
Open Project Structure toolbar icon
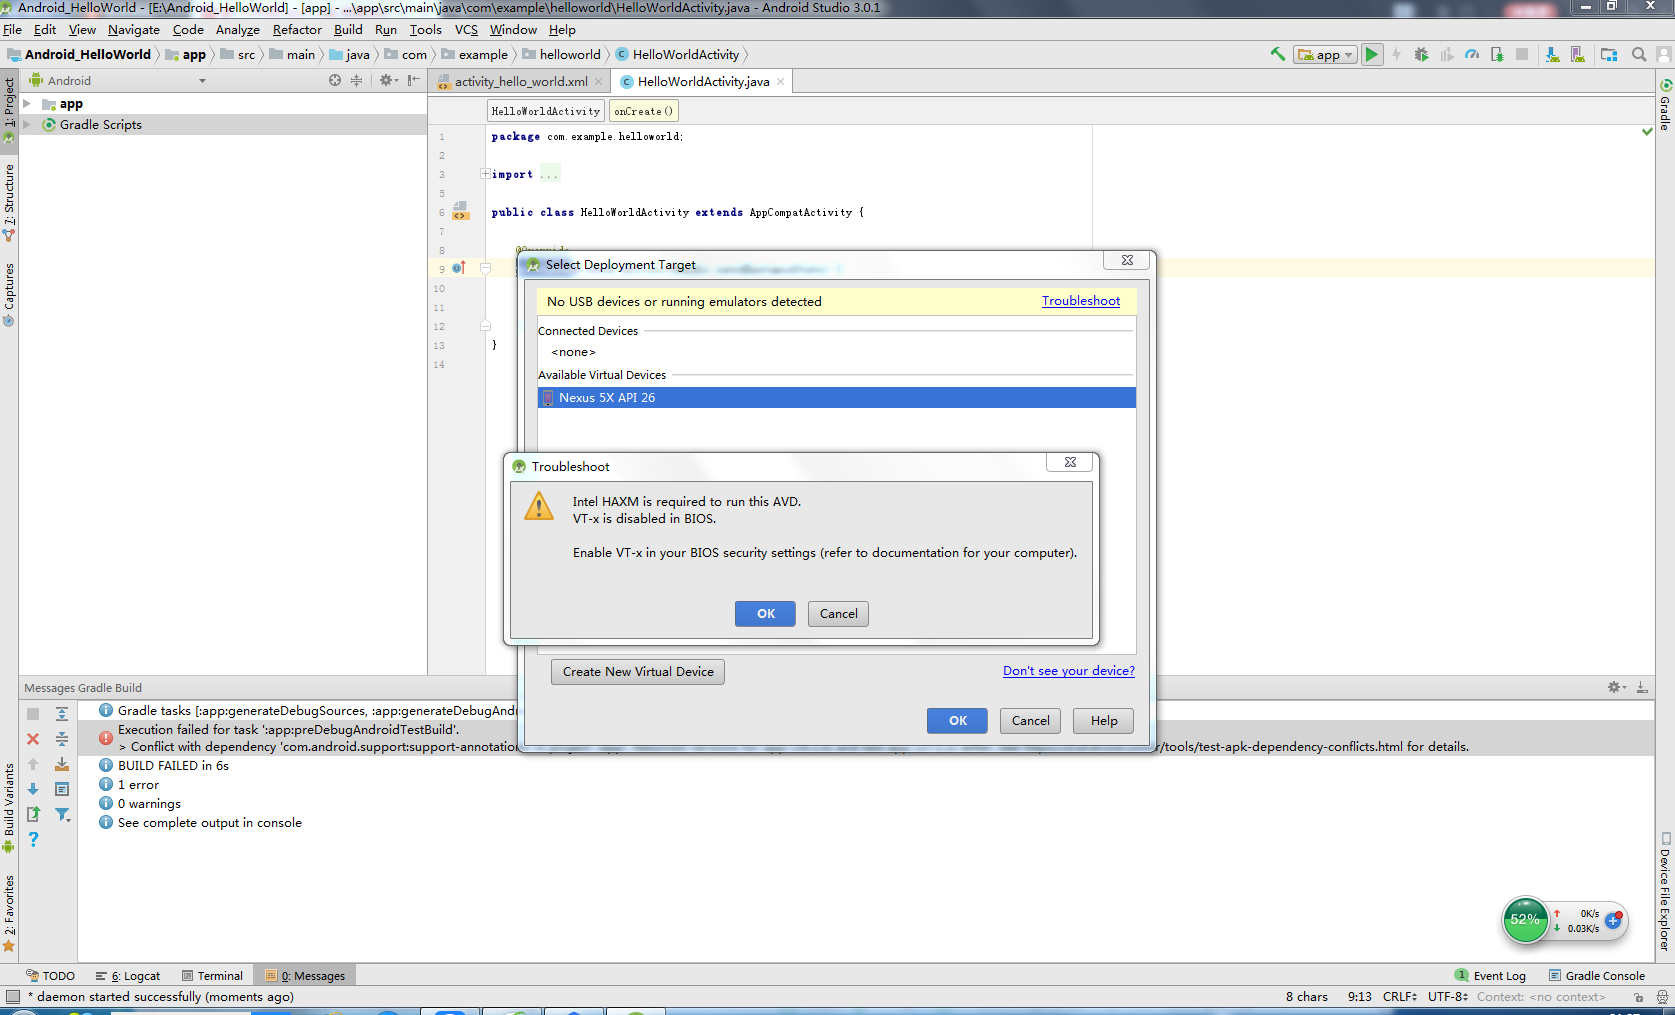[1609, 54]
